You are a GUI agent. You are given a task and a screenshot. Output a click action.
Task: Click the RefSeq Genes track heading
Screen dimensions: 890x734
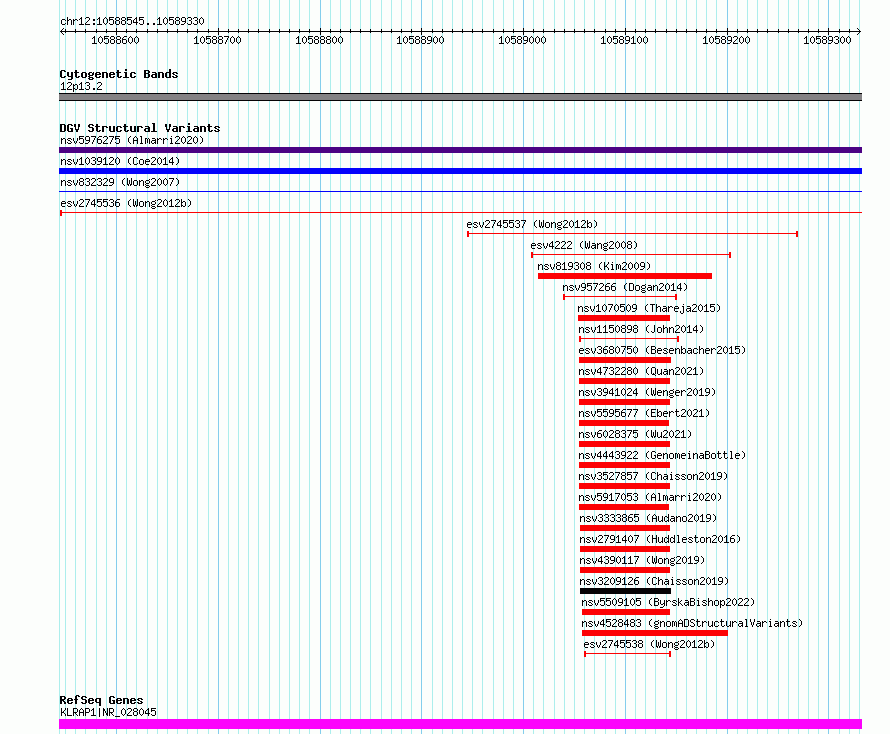101,701
